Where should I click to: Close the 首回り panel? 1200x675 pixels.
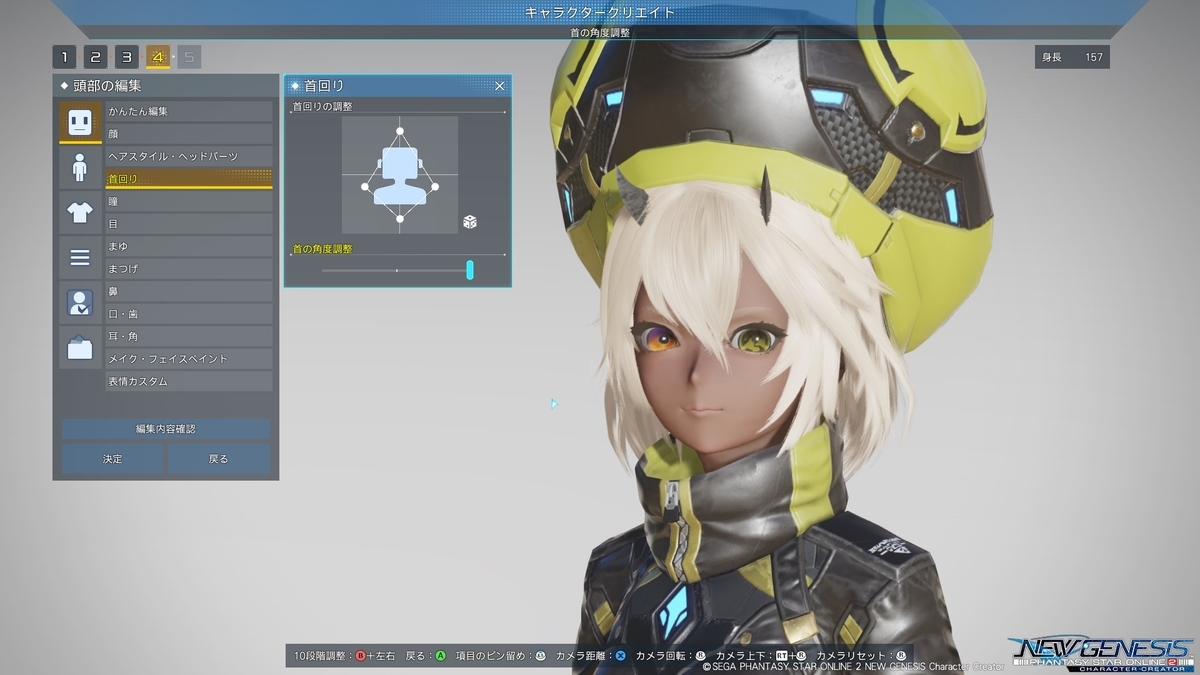pyautogui.click(x=500, y=86)
